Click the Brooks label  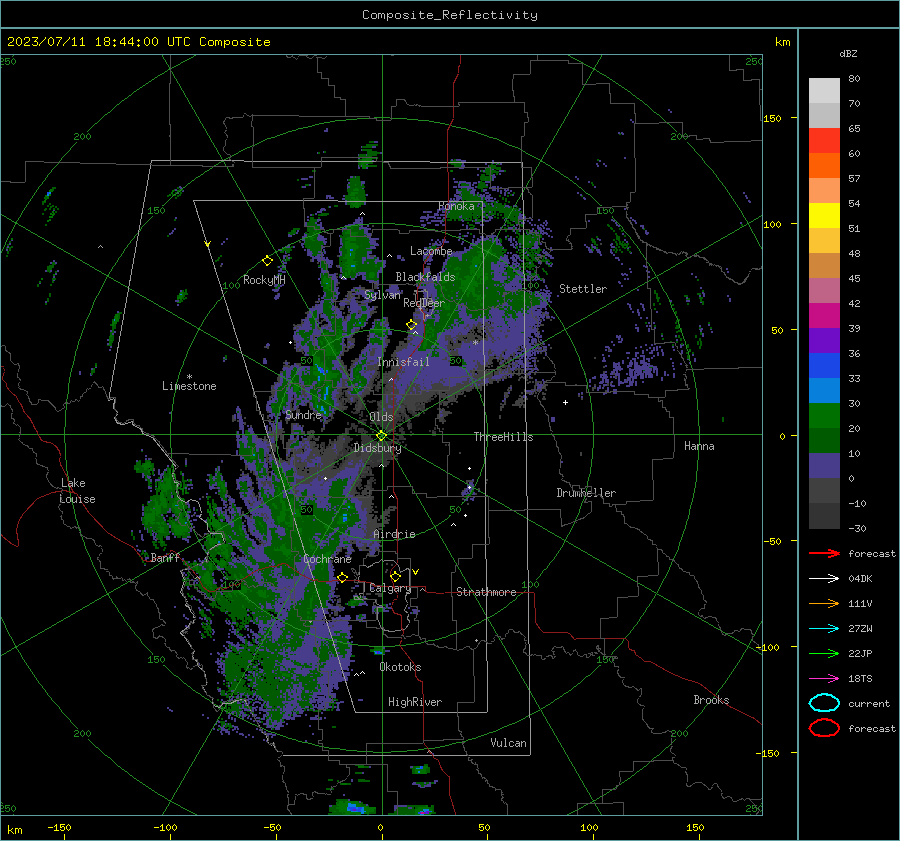click(x=711, y=700)
